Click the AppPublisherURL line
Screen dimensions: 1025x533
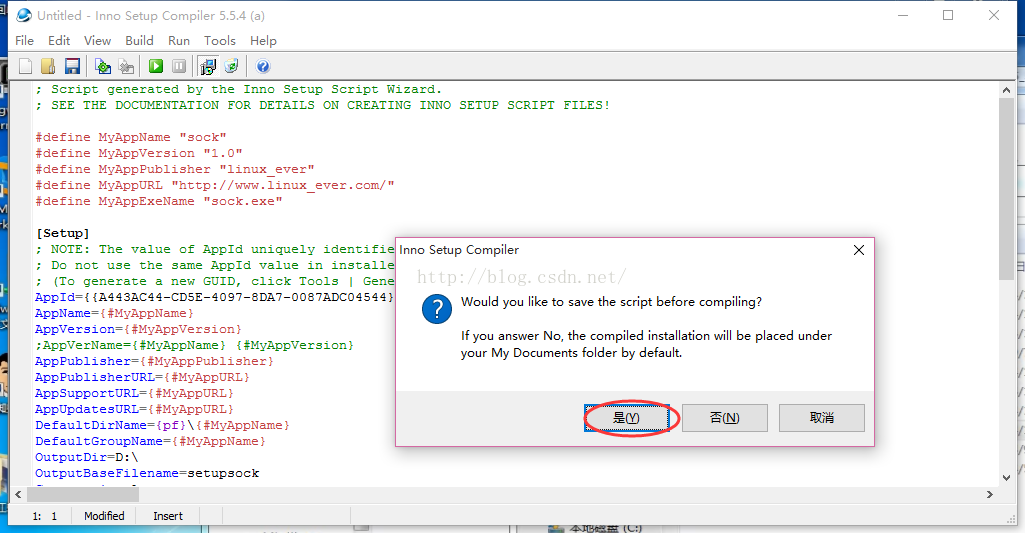tap(143, 377)
